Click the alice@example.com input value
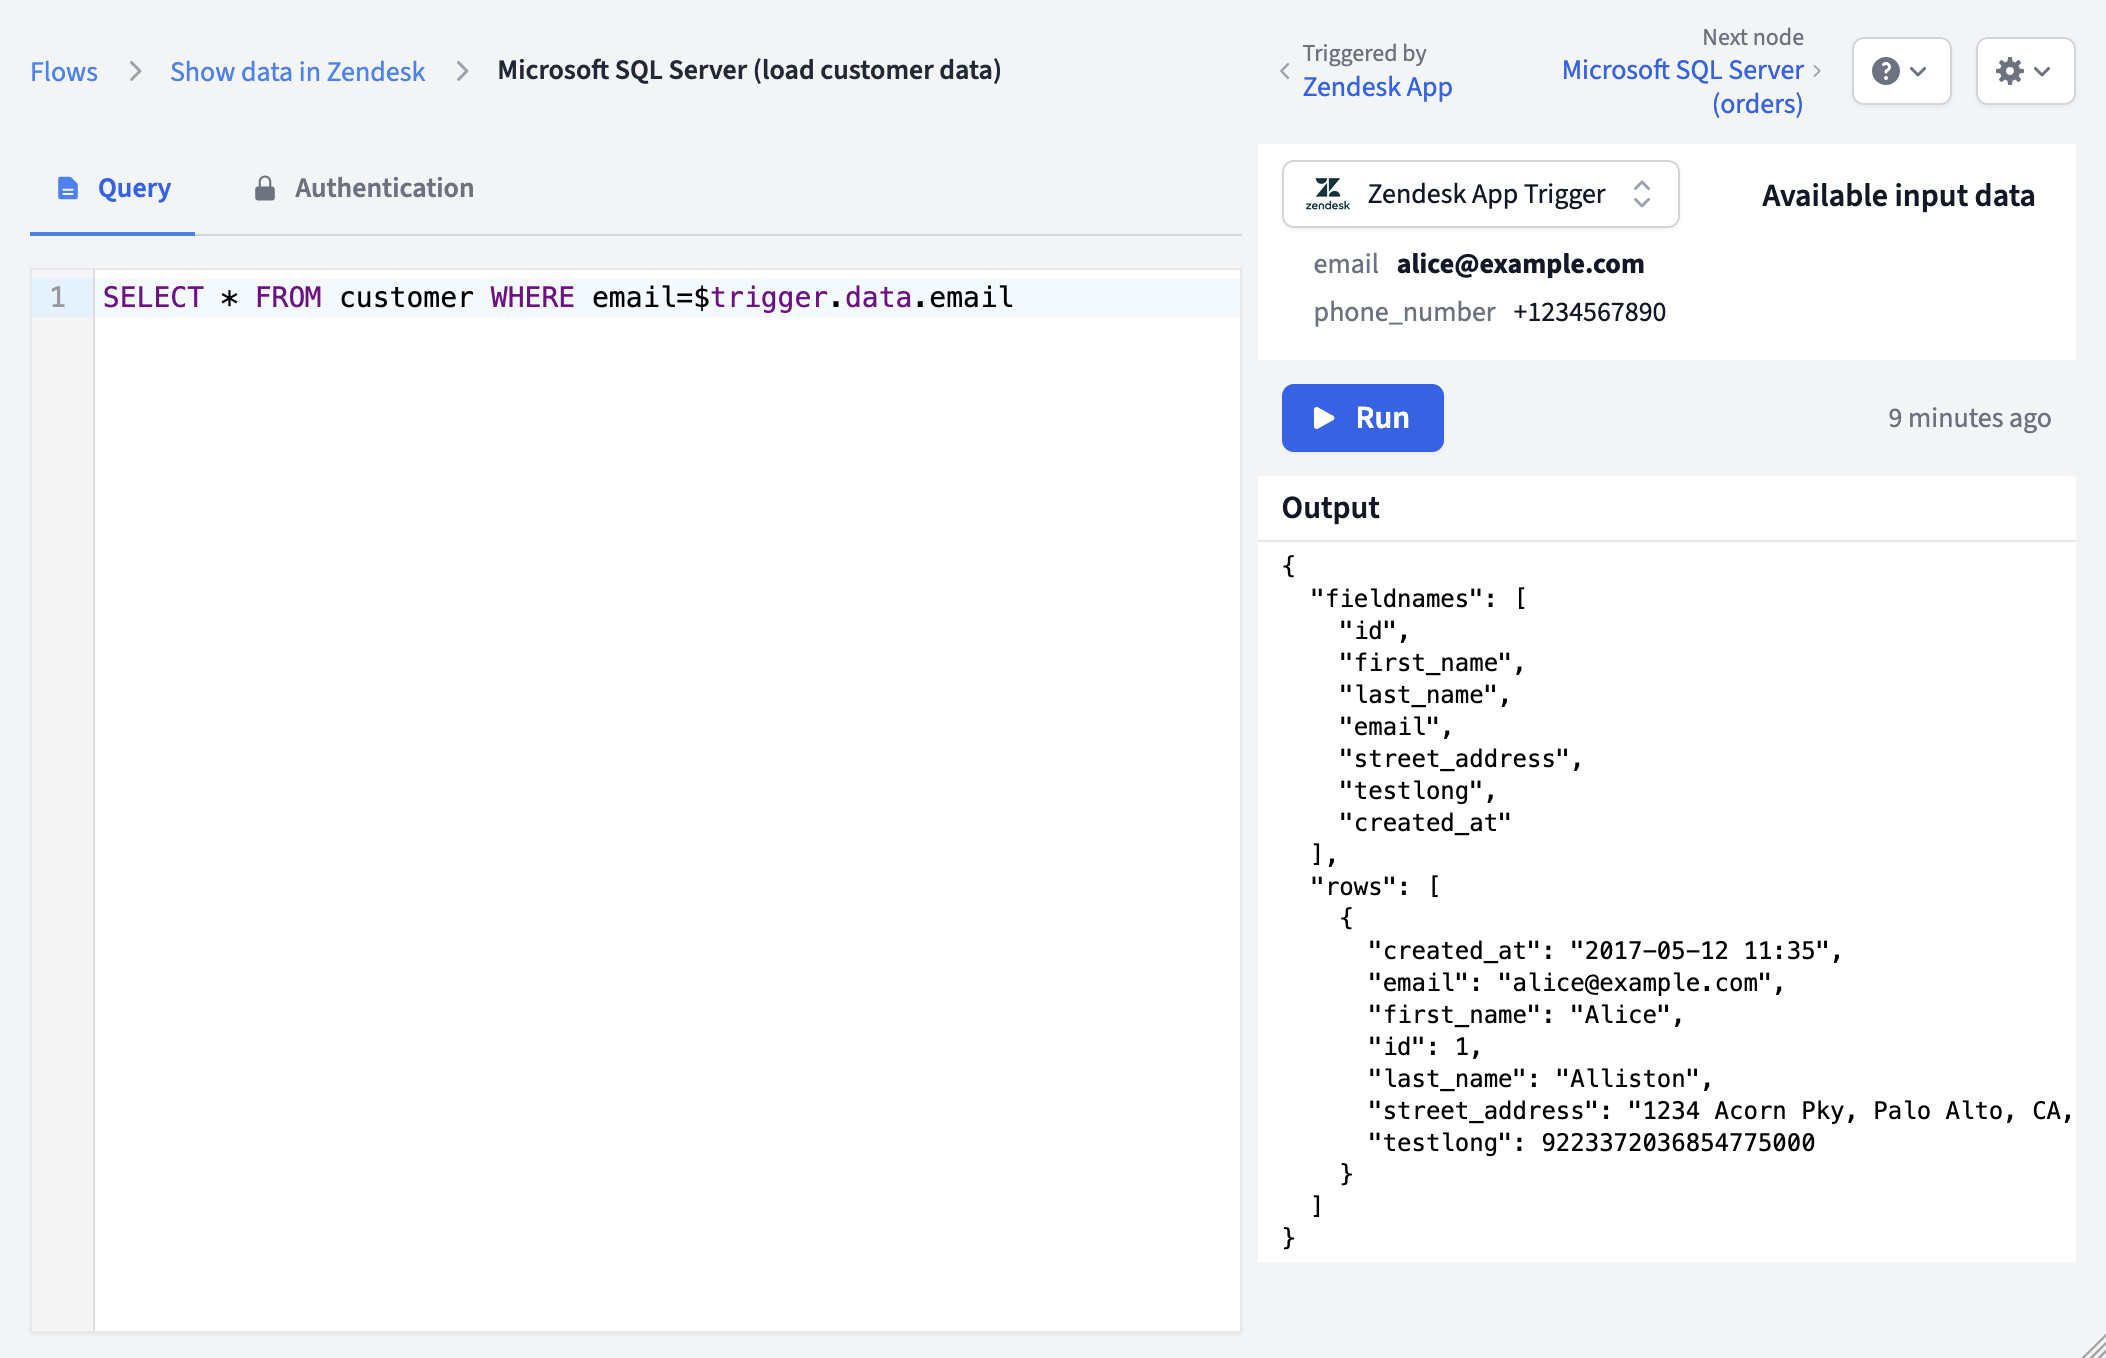Screen dimensions: 2106x1358 coord(1520,264)
